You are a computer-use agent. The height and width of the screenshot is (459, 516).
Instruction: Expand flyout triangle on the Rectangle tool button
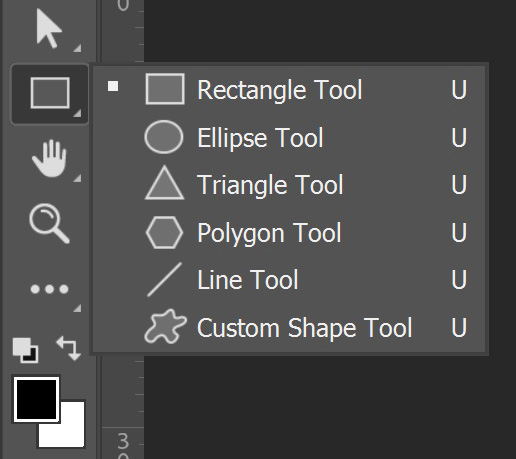(77, 113)
